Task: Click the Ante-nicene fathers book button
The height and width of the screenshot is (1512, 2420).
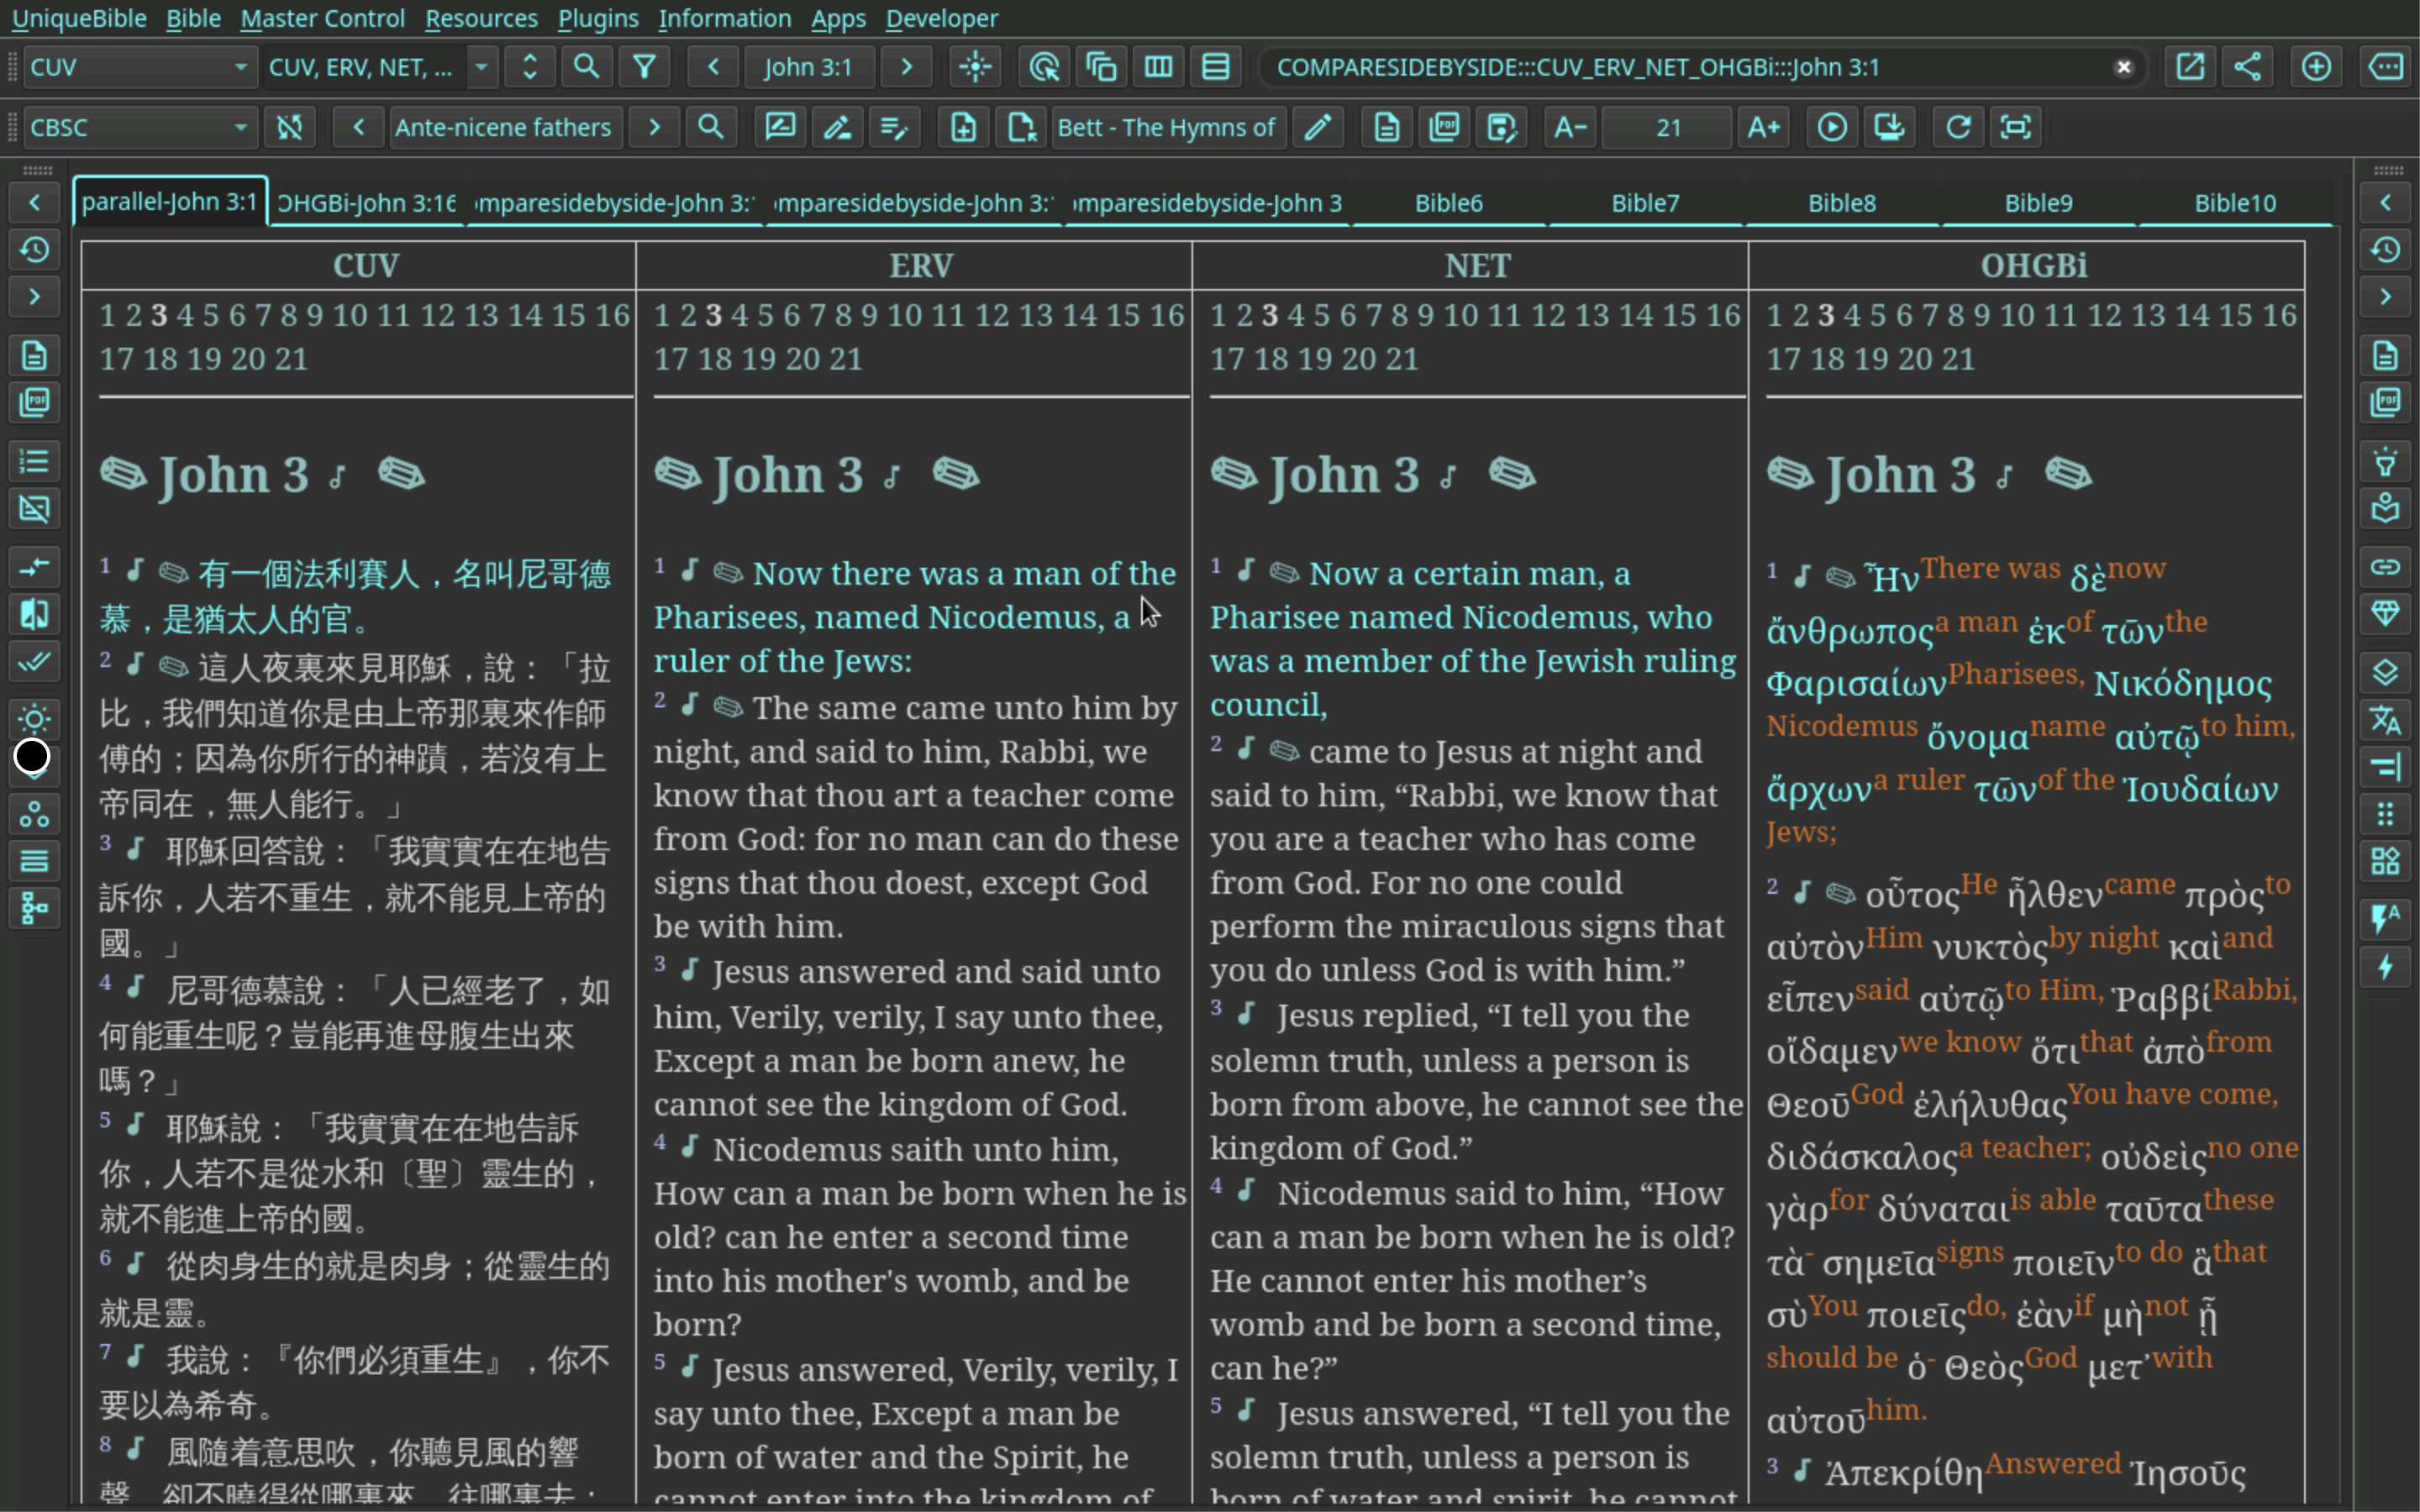Action: pyautogui.click(x=503, y=127)
